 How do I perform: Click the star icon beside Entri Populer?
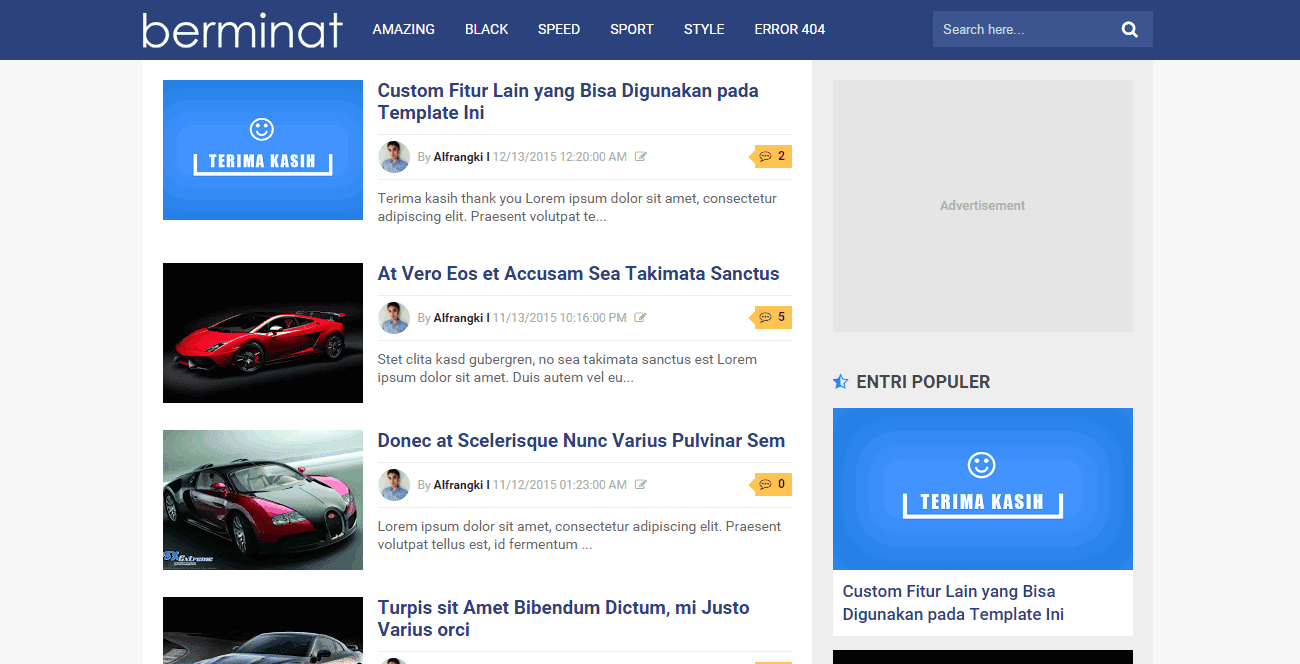point(841,382)
